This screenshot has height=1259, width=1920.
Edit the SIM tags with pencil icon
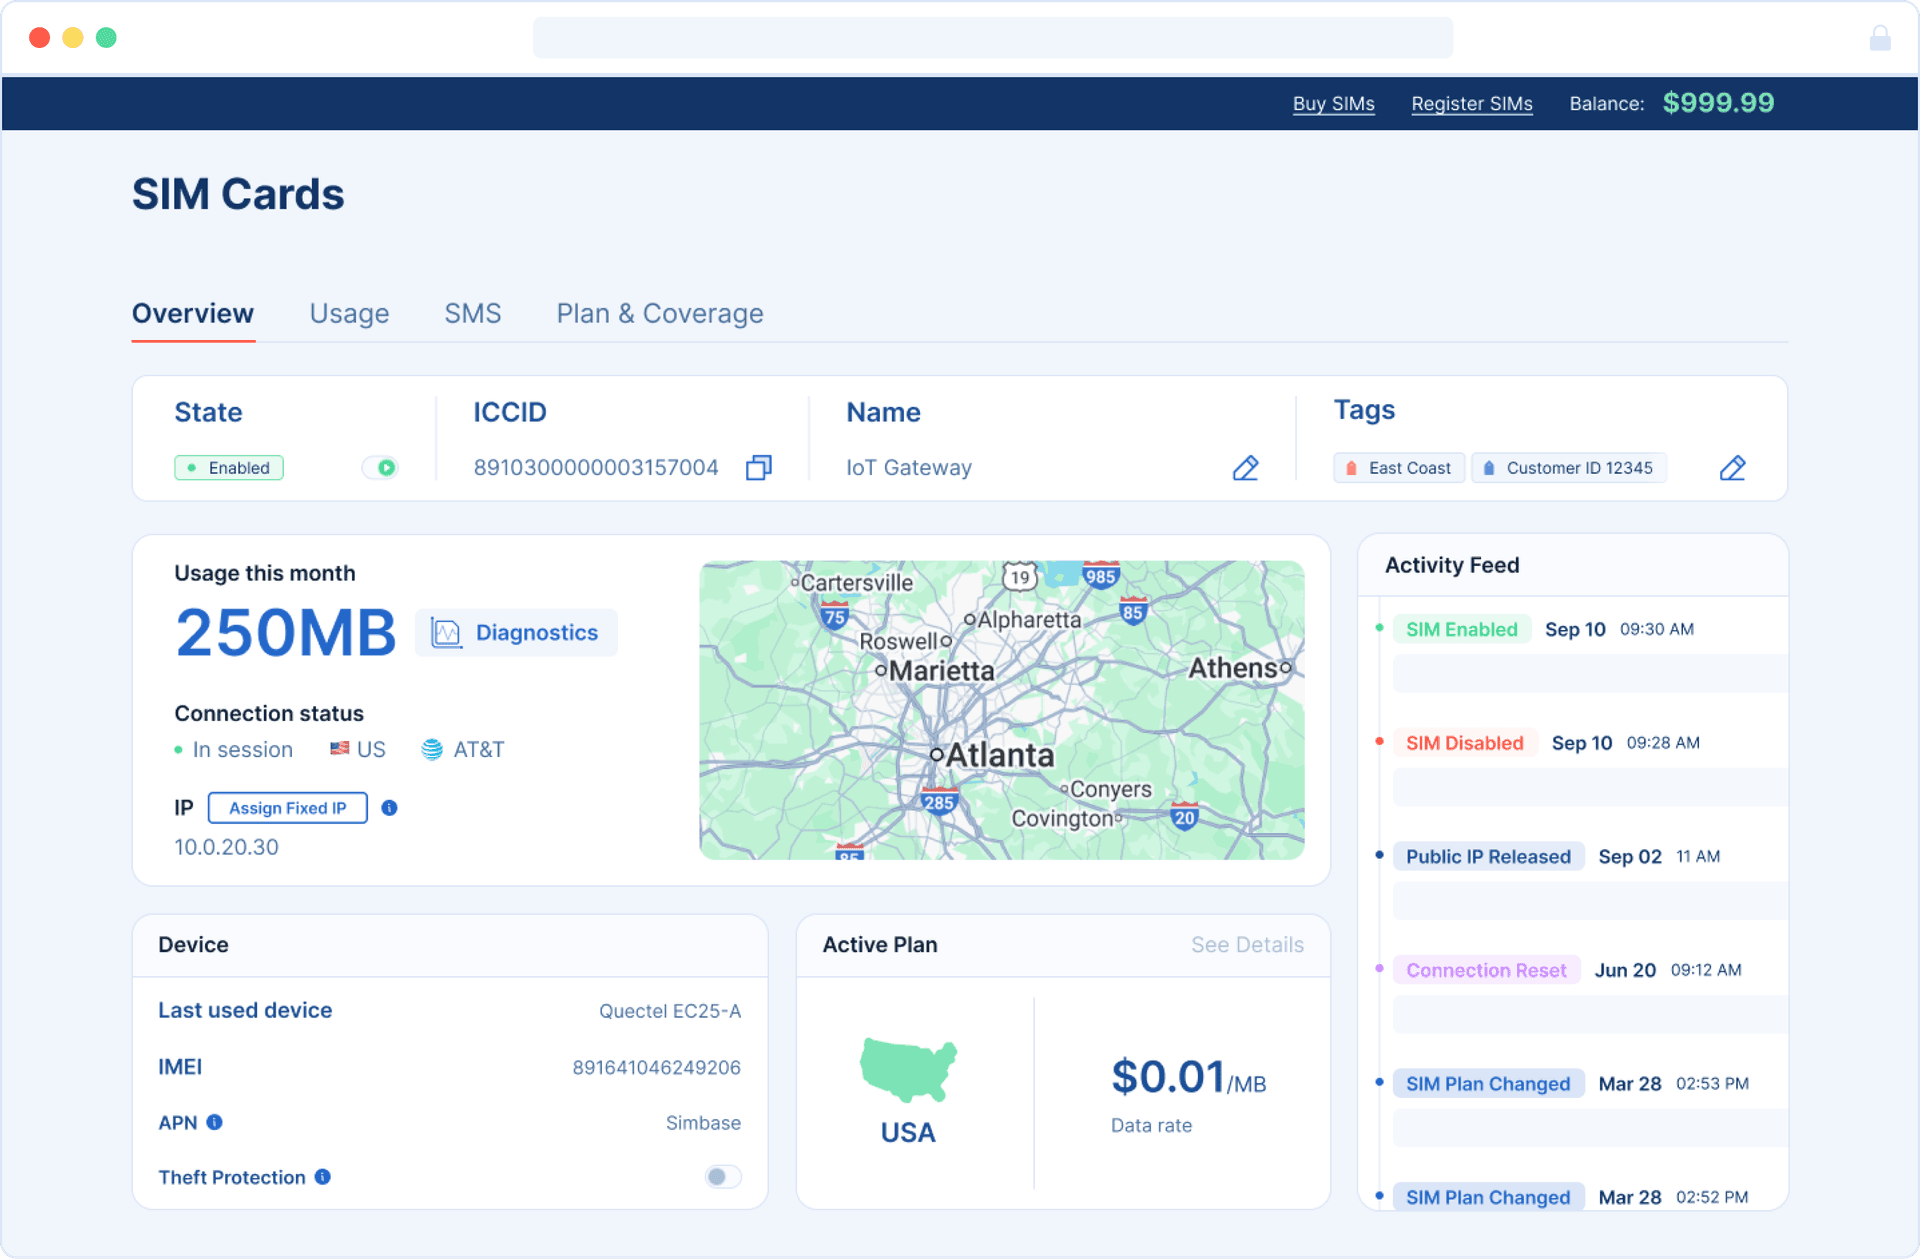(x=1733, y=467)
